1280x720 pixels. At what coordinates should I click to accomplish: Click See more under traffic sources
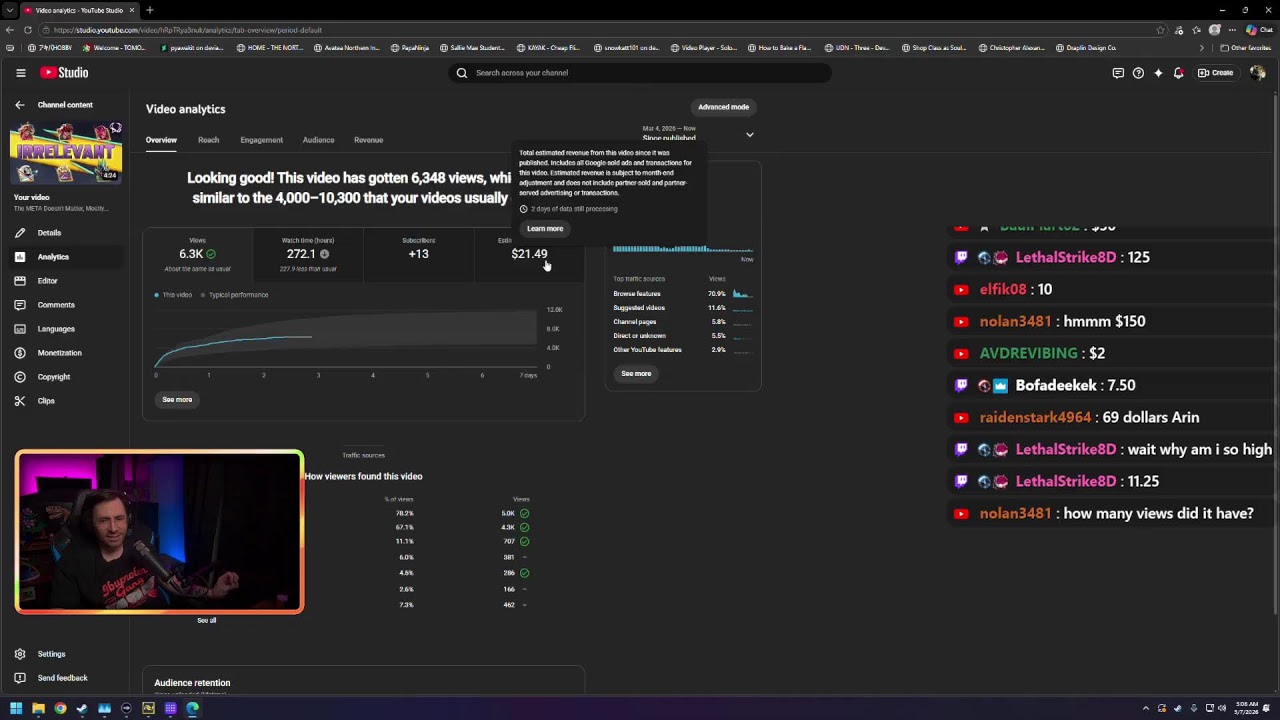tap(636, 374)
